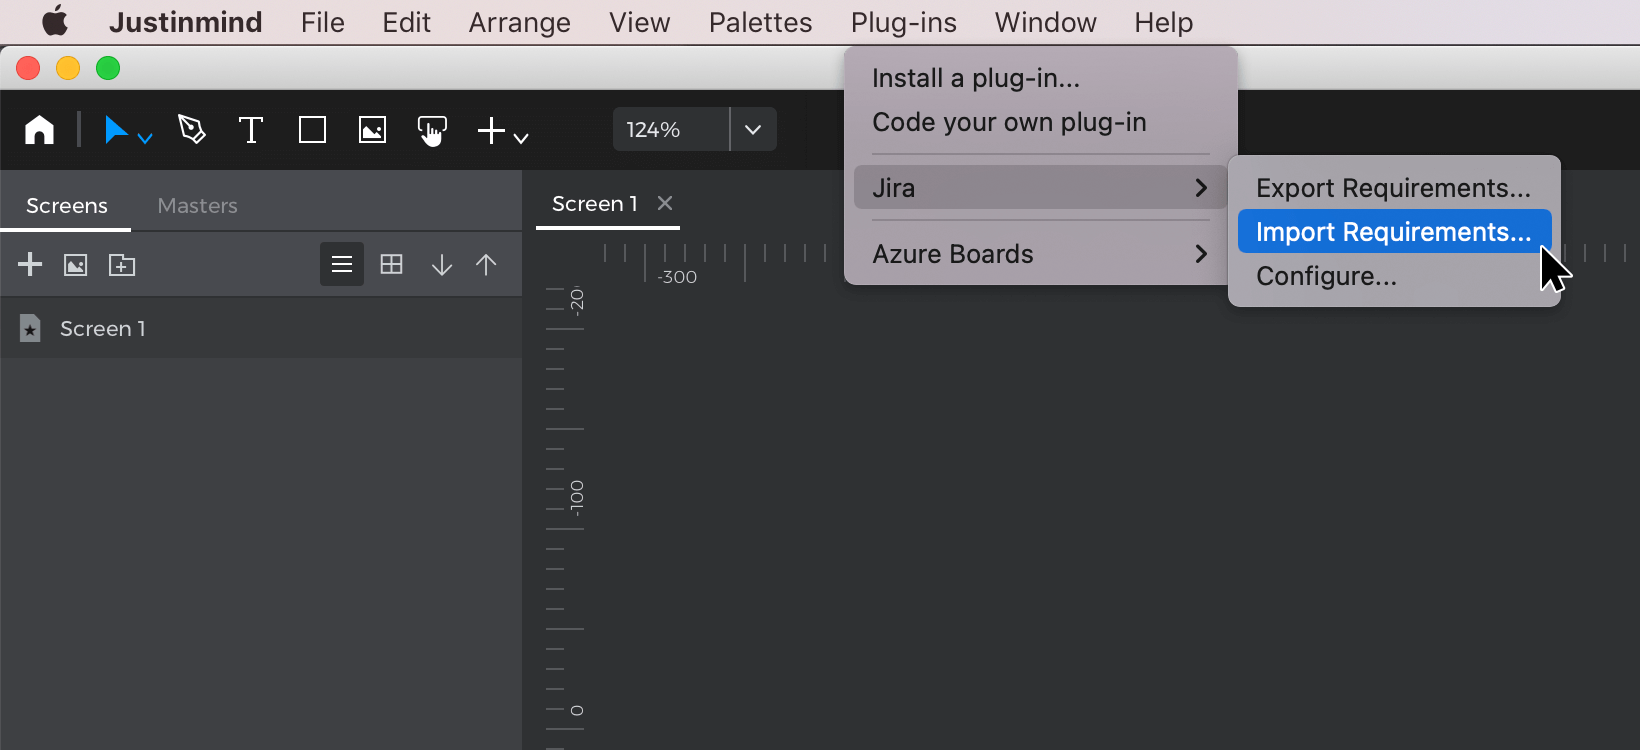Open the File menu
Screen dimensions: 1640x750
(x=322, y=22)
